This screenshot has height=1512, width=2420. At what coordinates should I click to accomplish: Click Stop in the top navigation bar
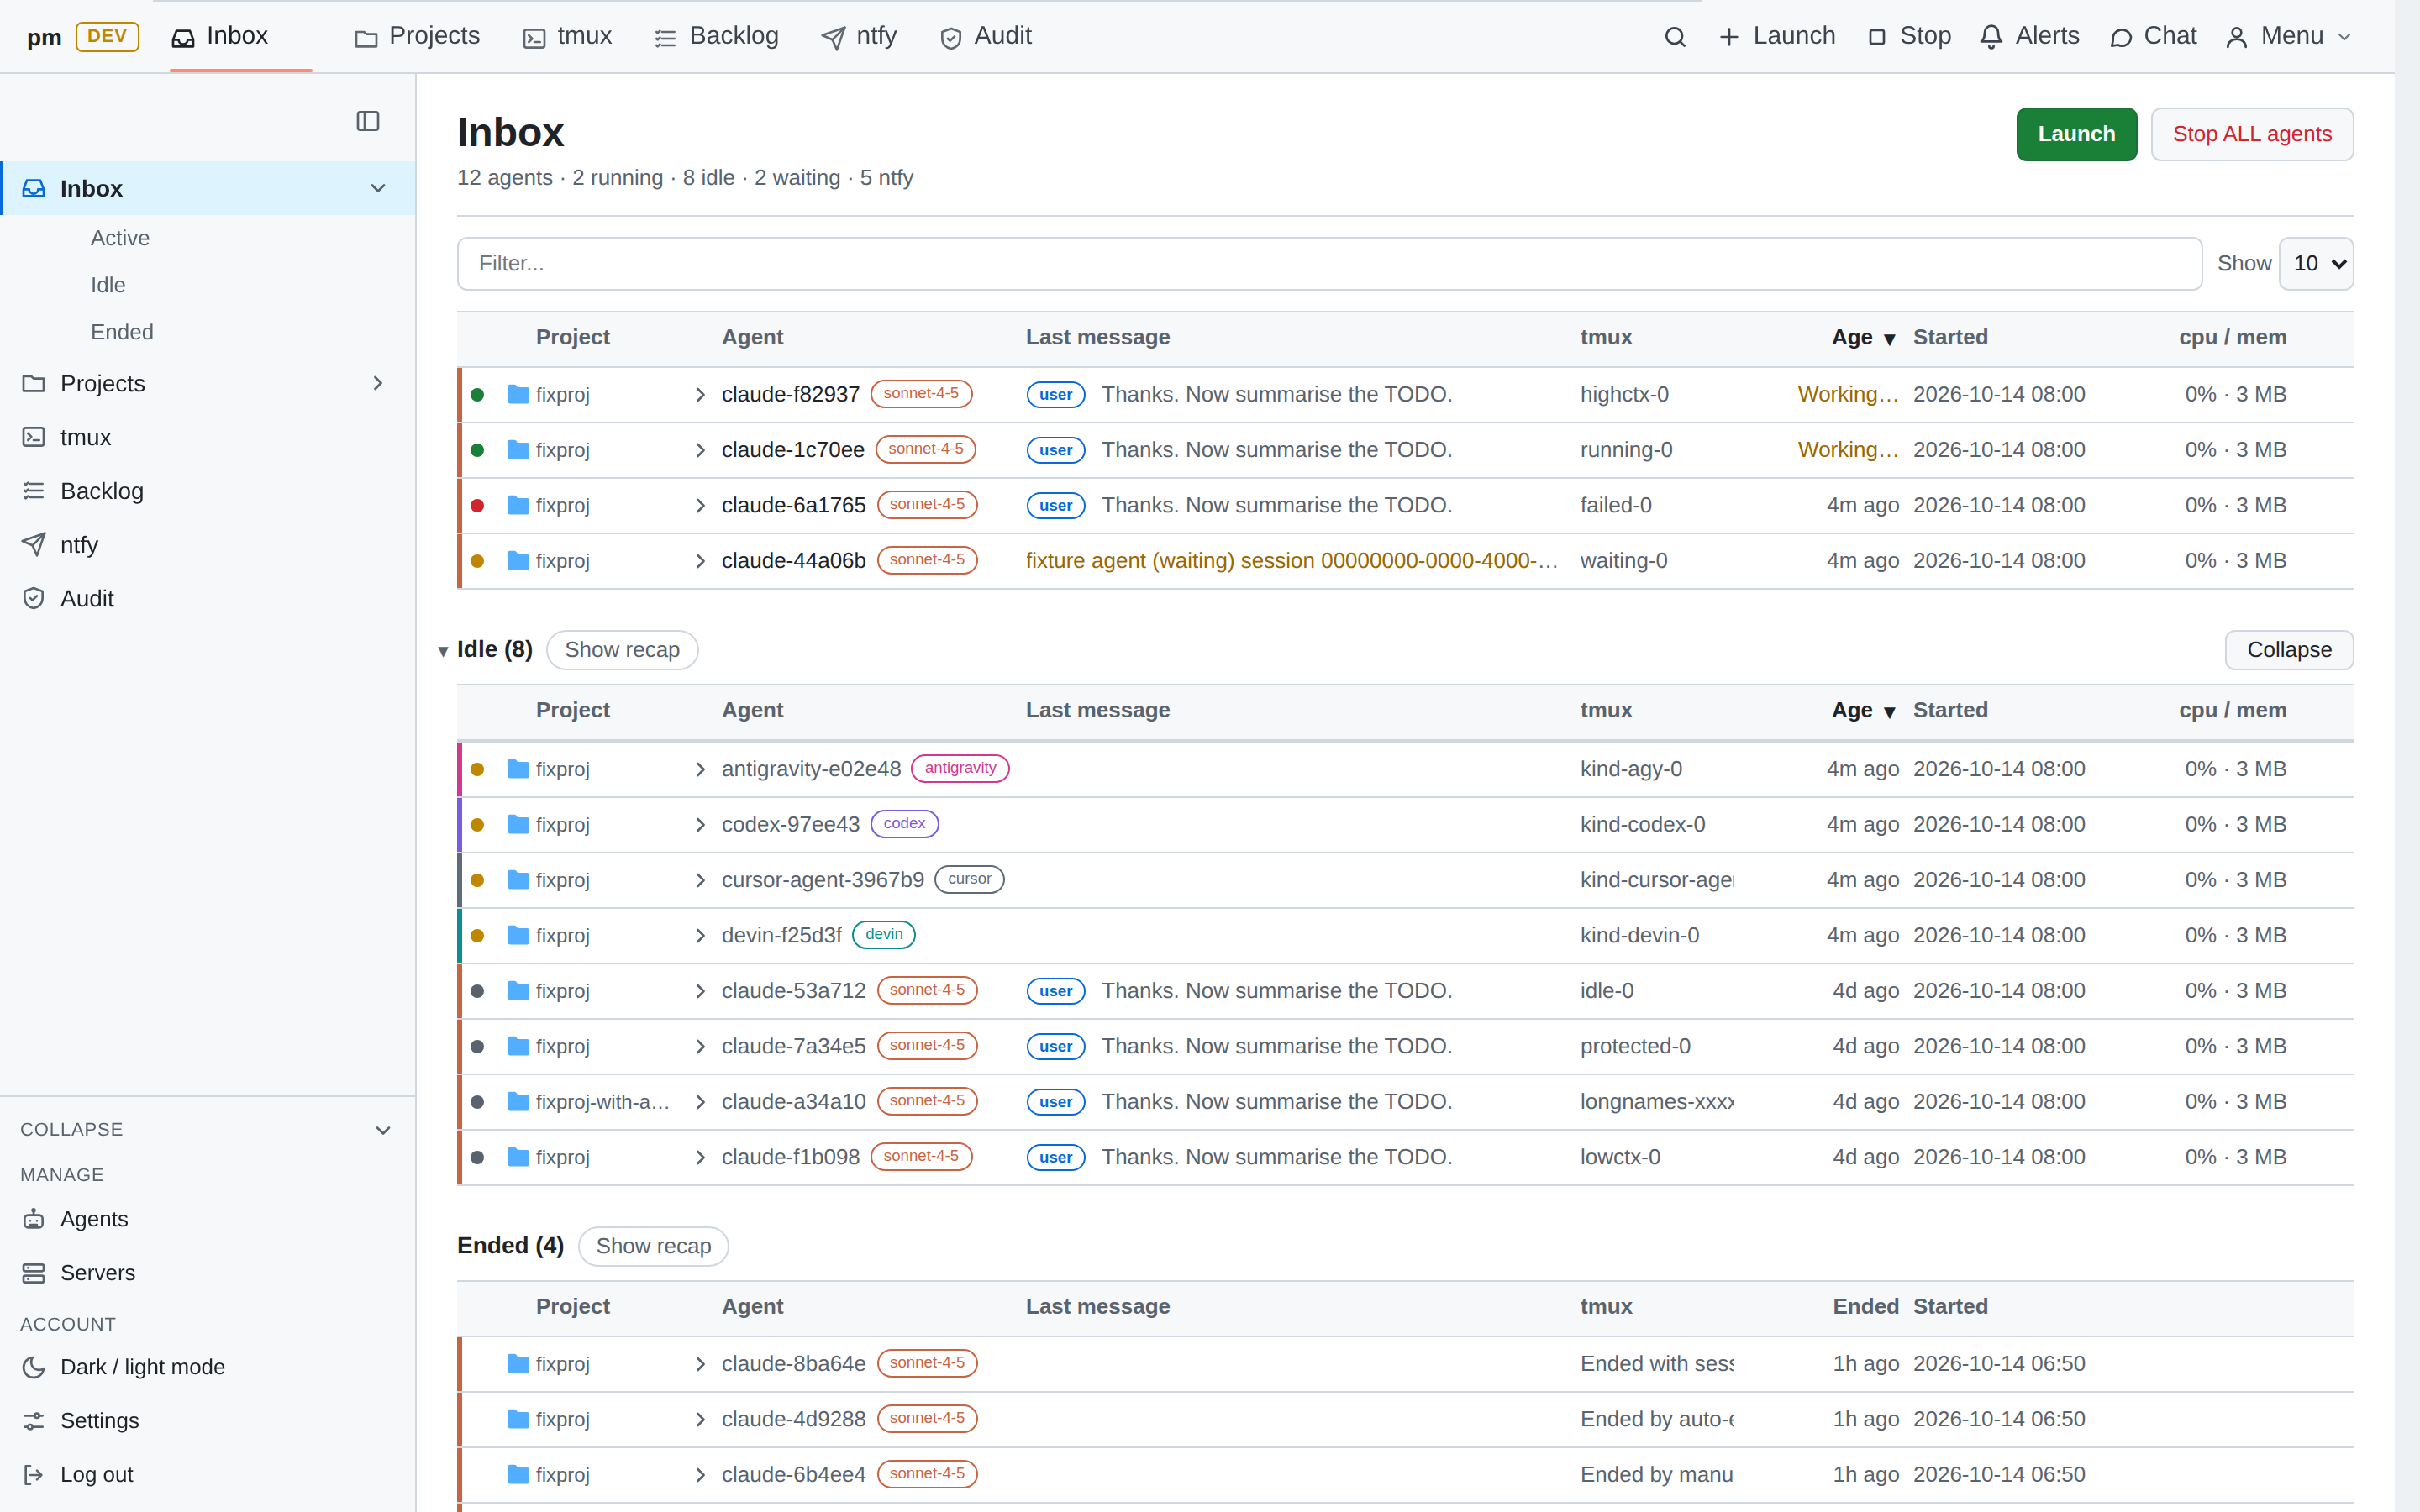click(x=1909, y=37)
